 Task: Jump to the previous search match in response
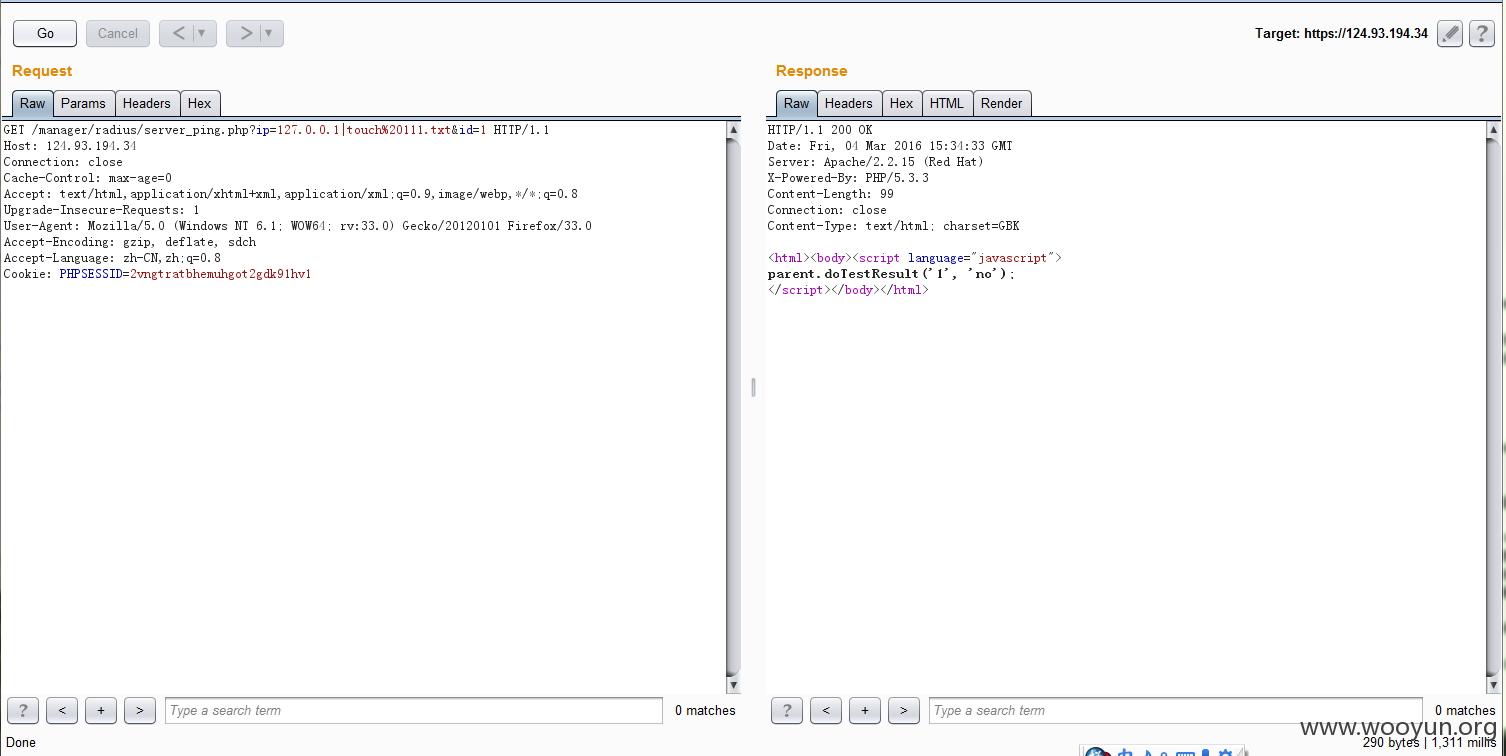pyautogui.click(x=826, y=710)
